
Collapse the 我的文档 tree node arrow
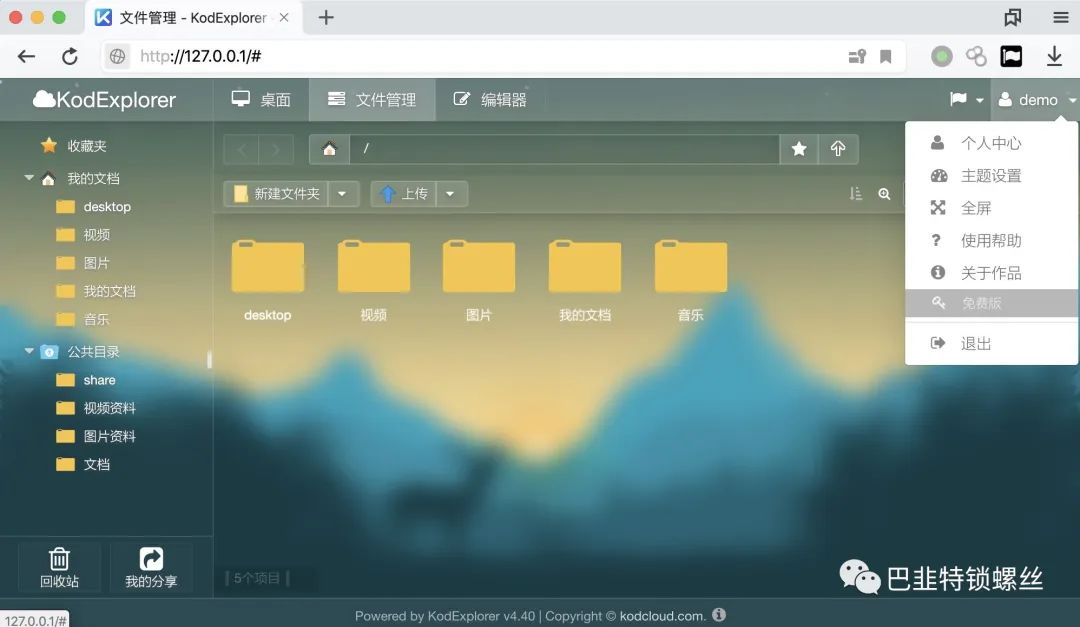[x=29, y=178]
